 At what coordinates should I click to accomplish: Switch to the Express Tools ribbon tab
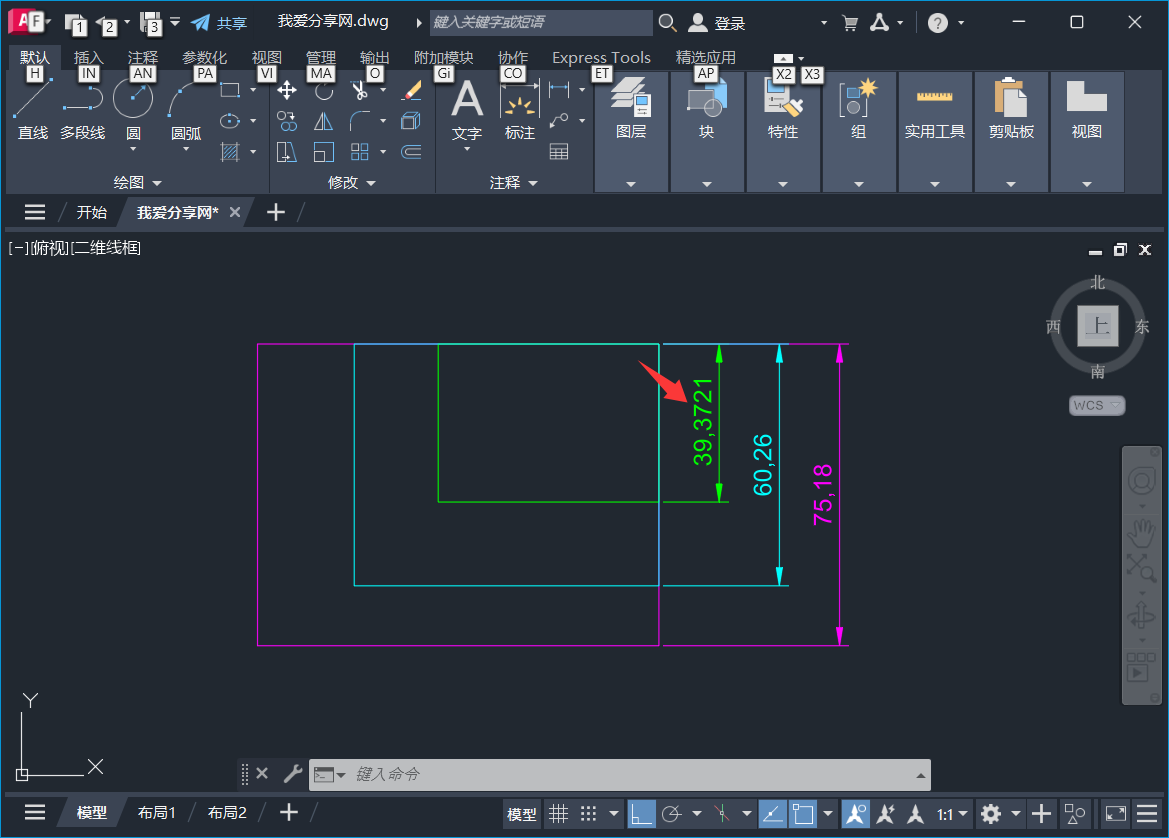tap(601, 57)
